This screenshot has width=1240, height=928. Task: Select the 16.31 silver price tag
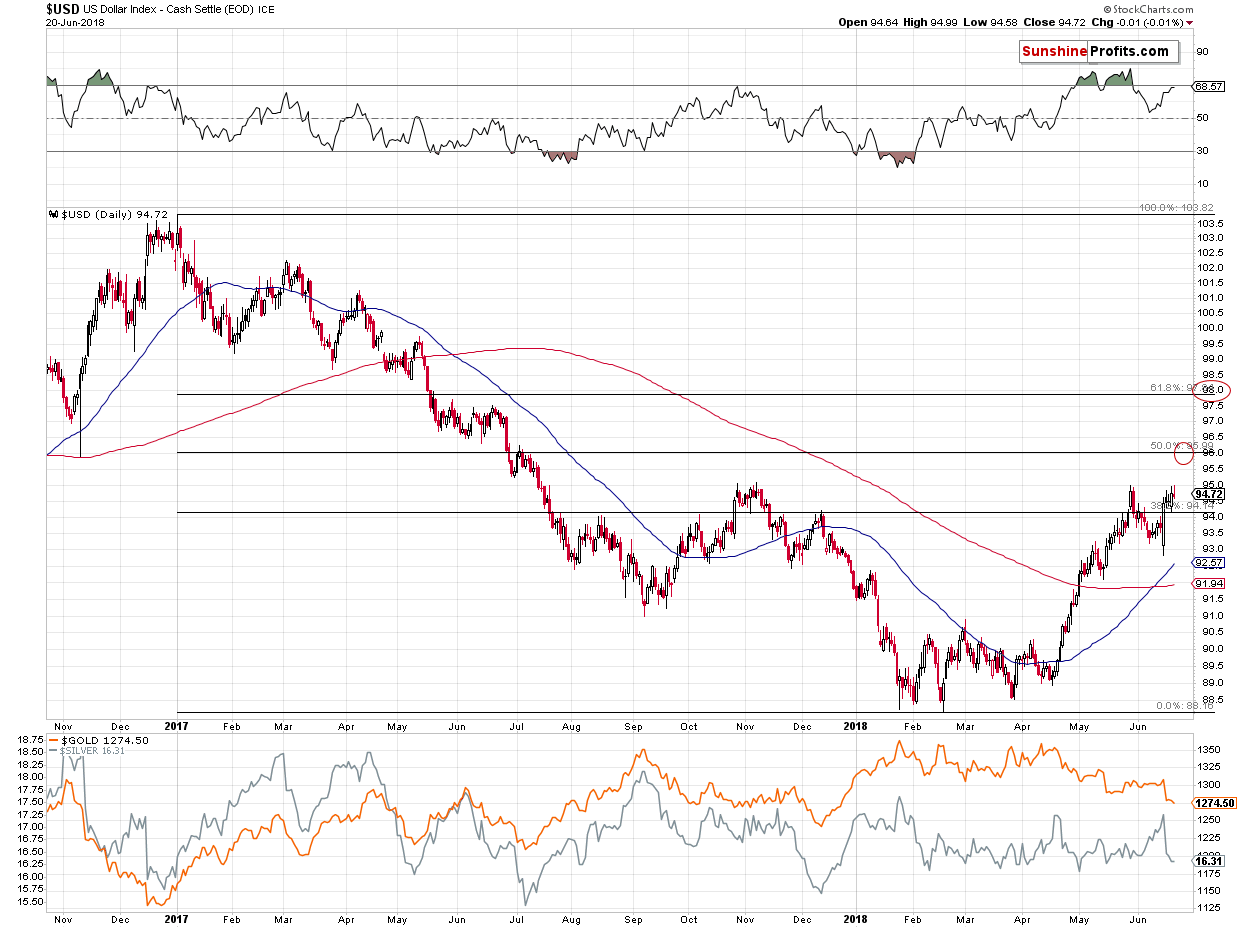click(1208, 860)
